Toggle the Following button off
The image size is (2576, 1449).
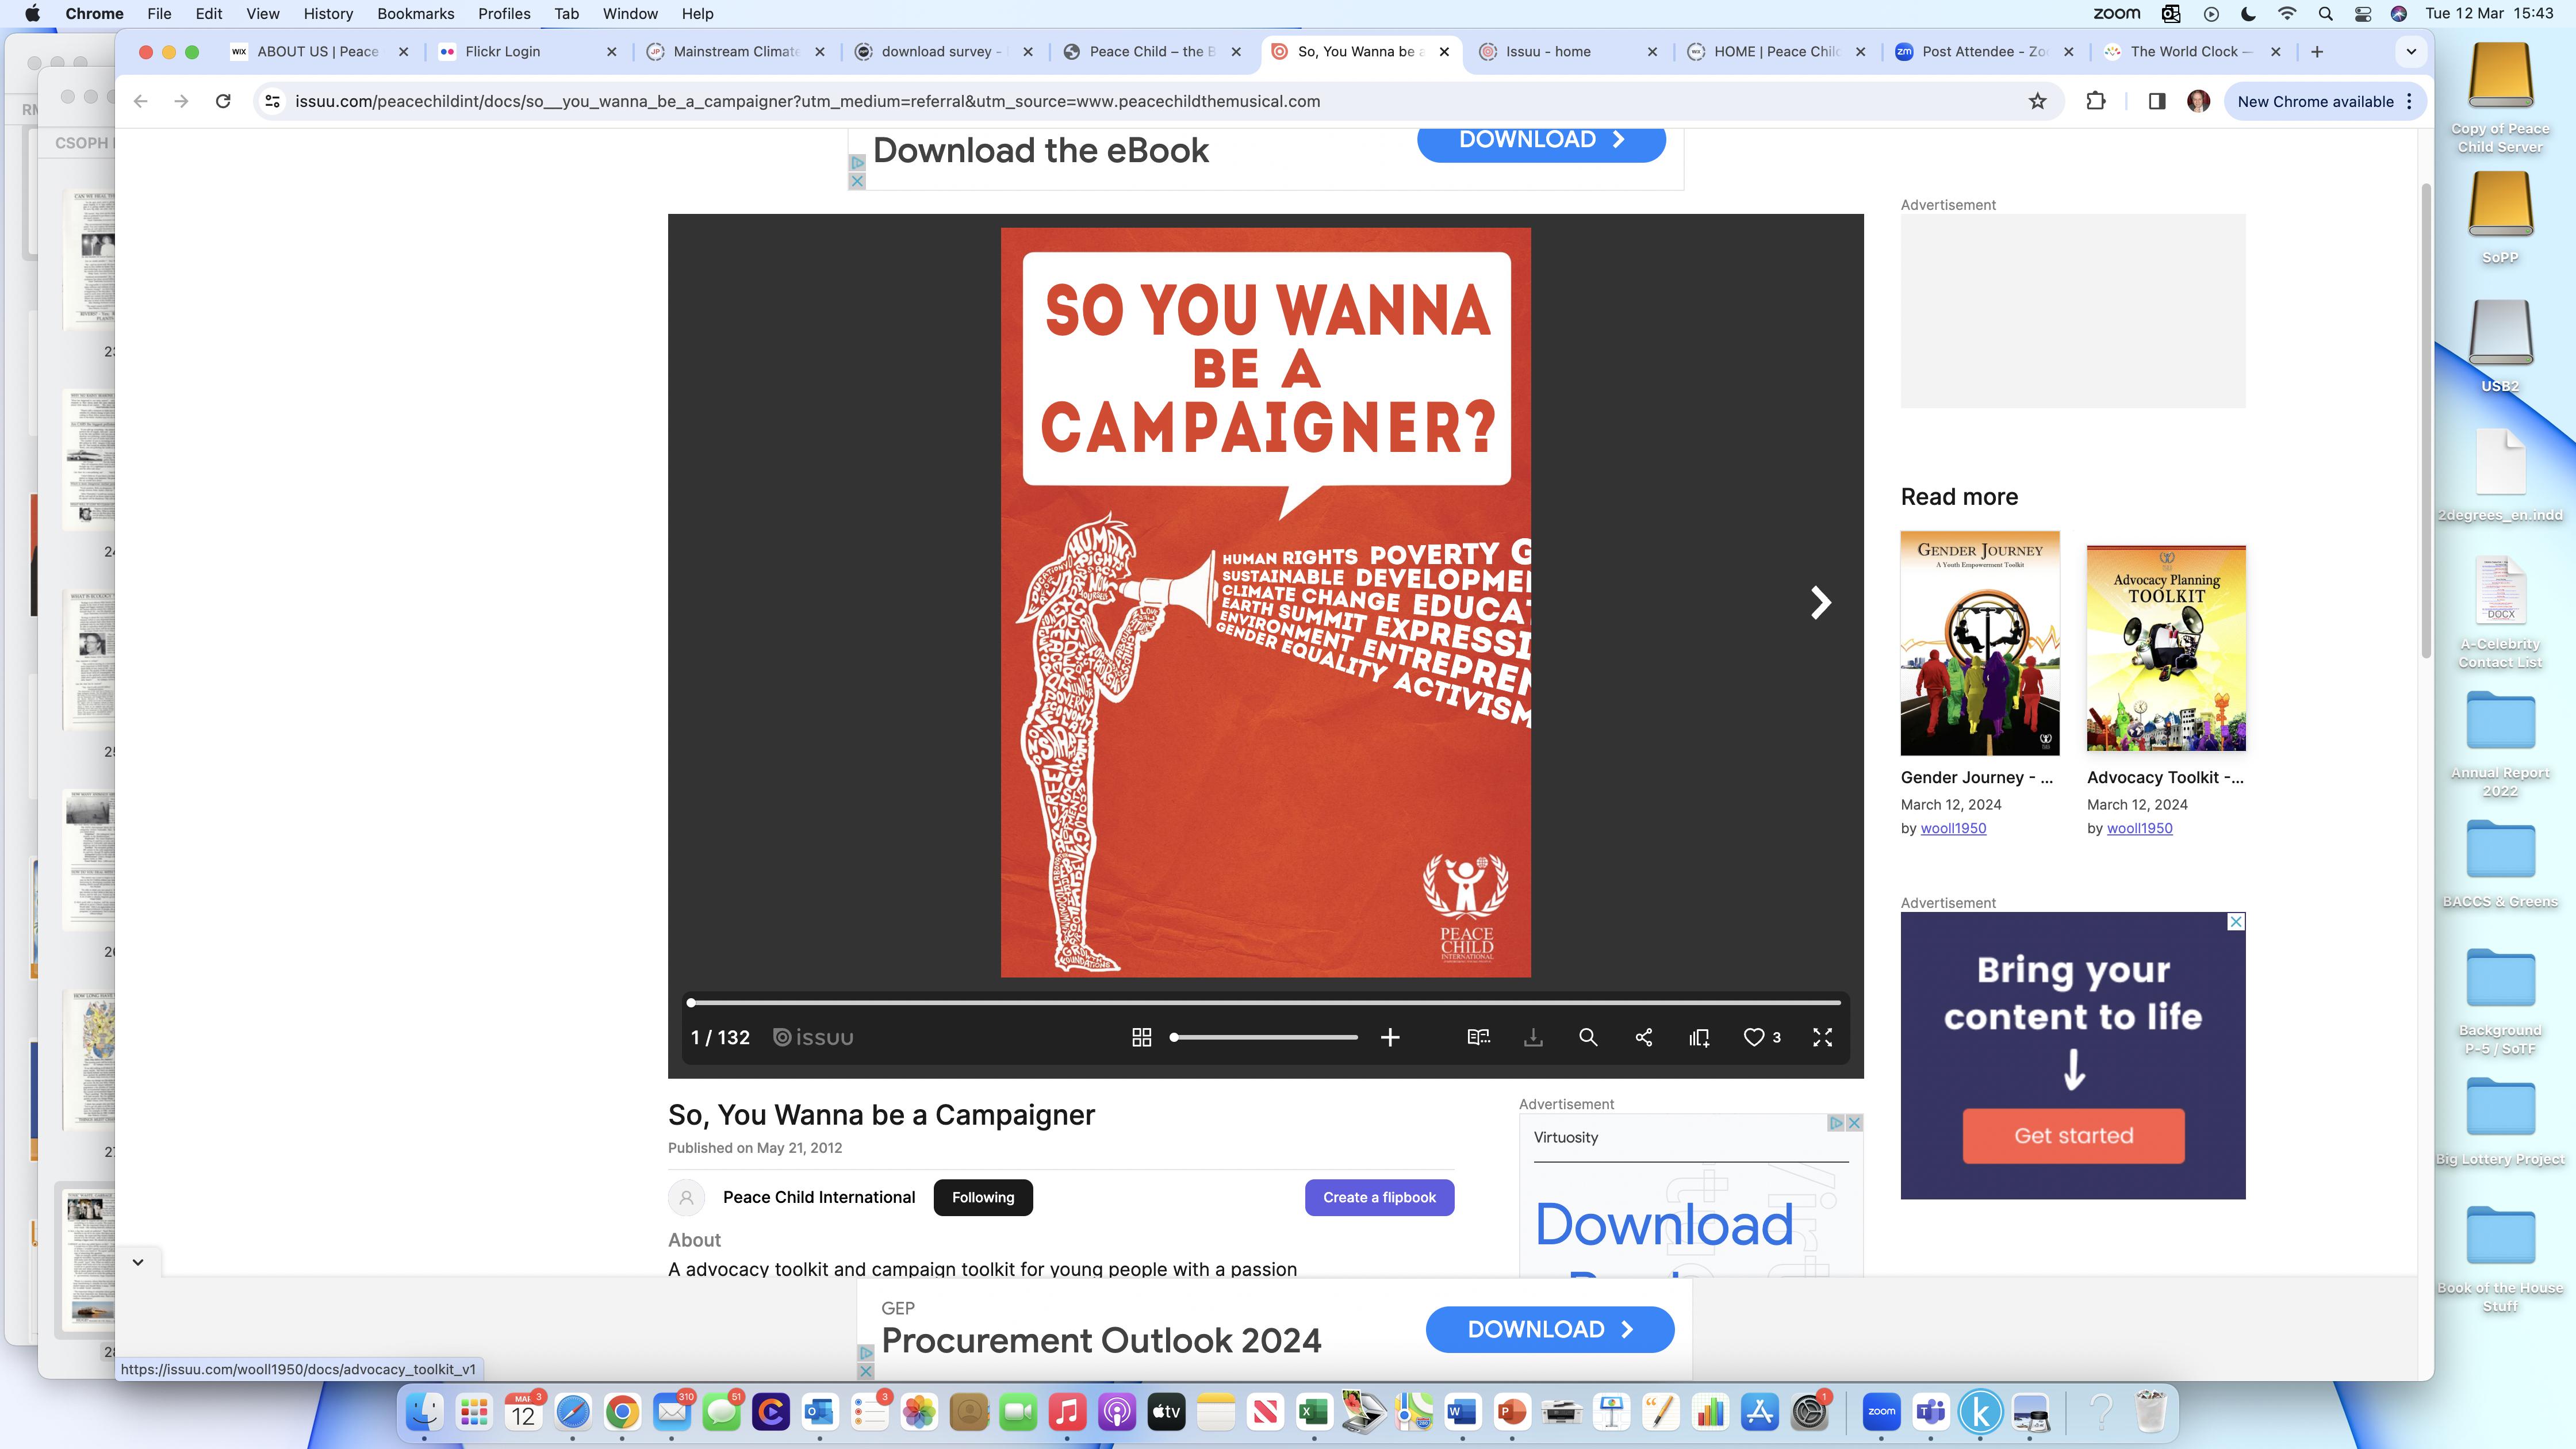coord(982,1197)
